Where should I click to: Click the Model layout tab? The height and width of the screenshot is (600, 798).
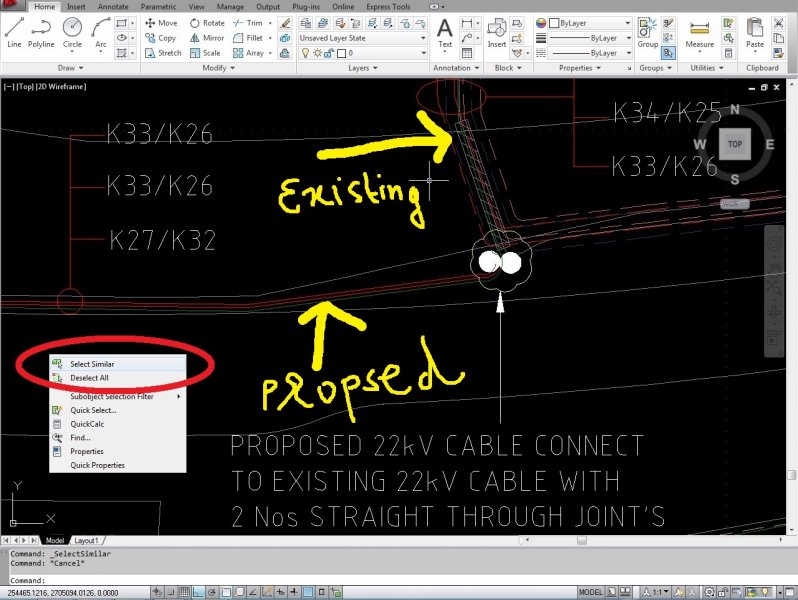pyautogui.click(x=54, y=540)
